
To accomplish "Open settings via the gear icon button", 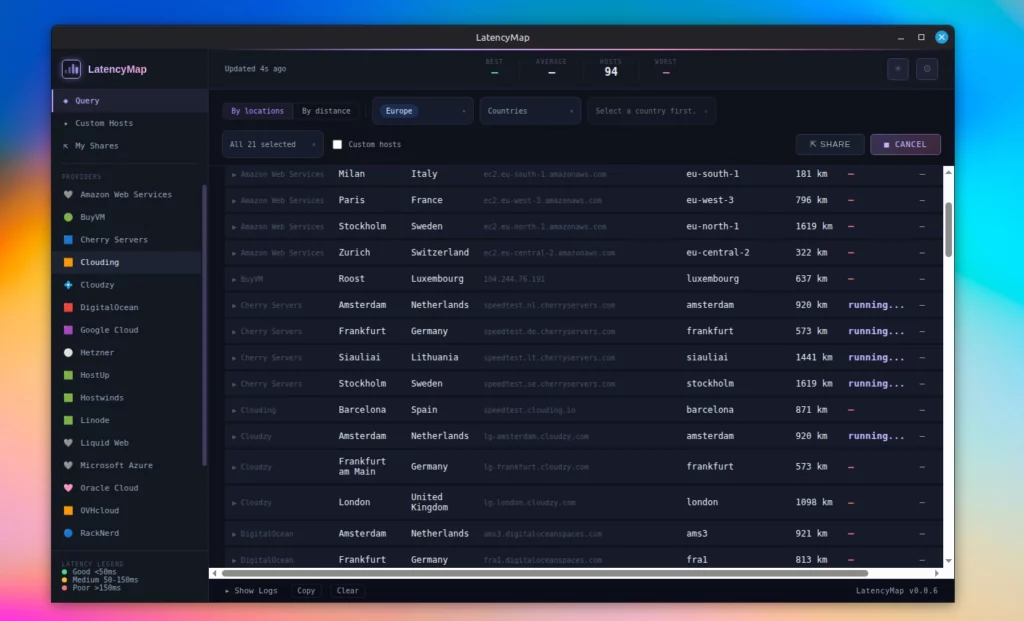I will coord(927,69).
